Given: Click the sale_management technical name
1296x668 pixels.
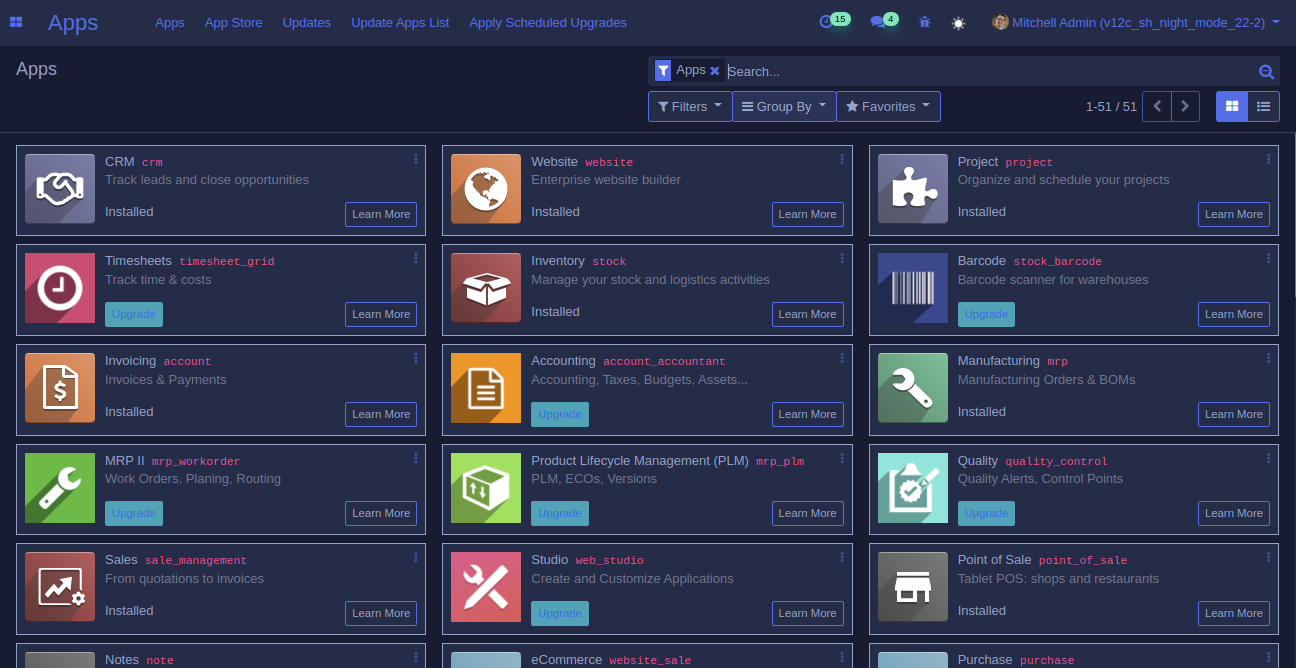Looking at the screenshot, I should pos(196,561).
